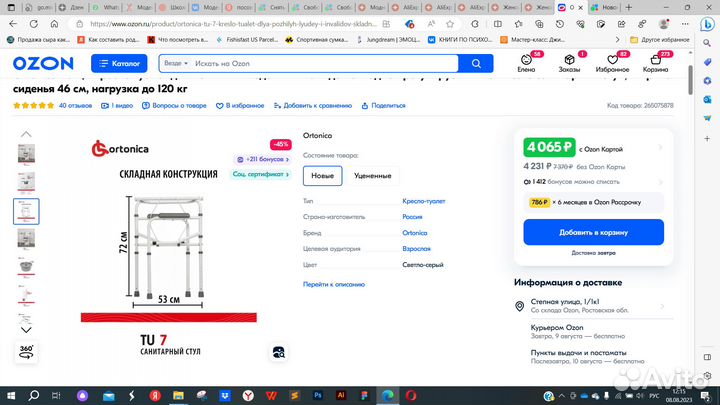Open the Корзина cart icon
Image resolution: width=720 pixels, height=405 pixels.
click(x=655, y=63)
